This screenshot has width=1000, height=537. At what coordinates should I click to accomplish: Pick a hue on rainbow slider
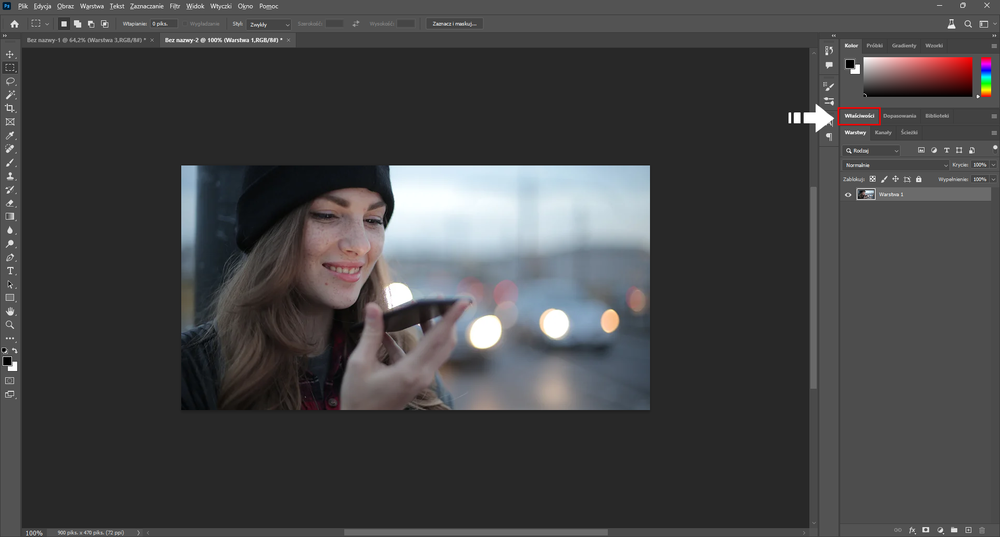(986, 77)
